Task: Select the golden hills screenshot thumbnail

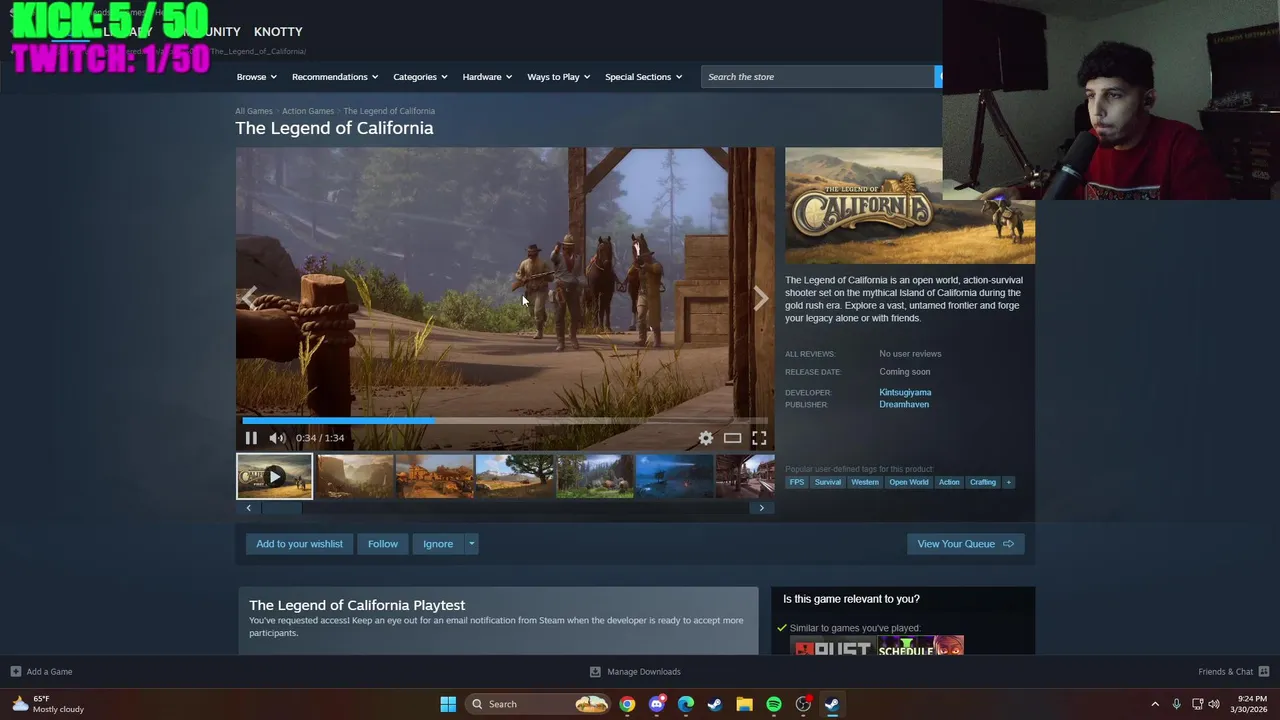Action: [515, 476]
